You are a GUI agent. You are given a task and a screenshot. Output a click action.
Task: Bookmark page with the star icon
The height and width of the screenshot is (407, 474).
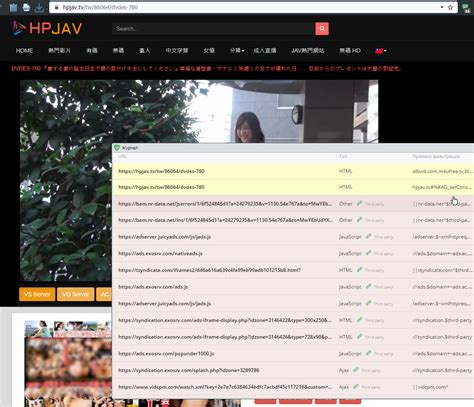450,7
